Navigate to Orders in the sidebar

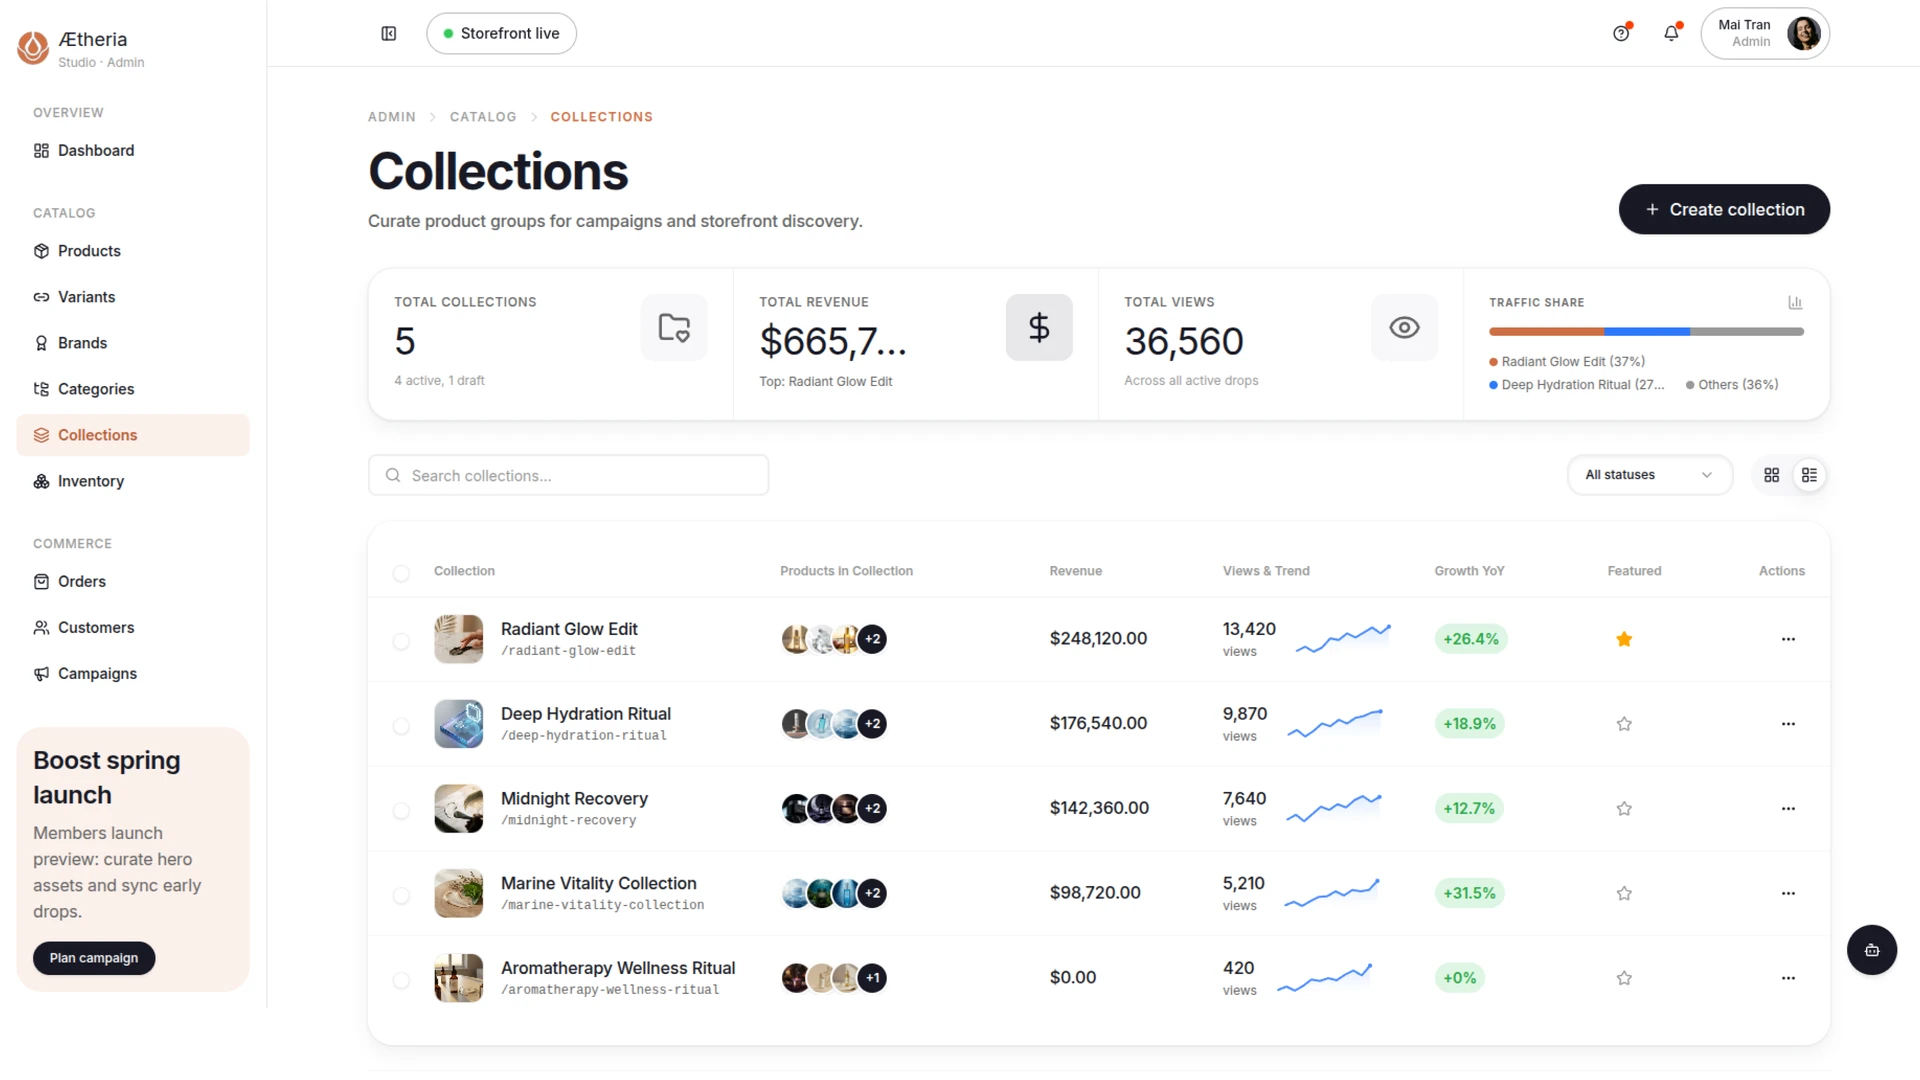click(x=133, y=581)
